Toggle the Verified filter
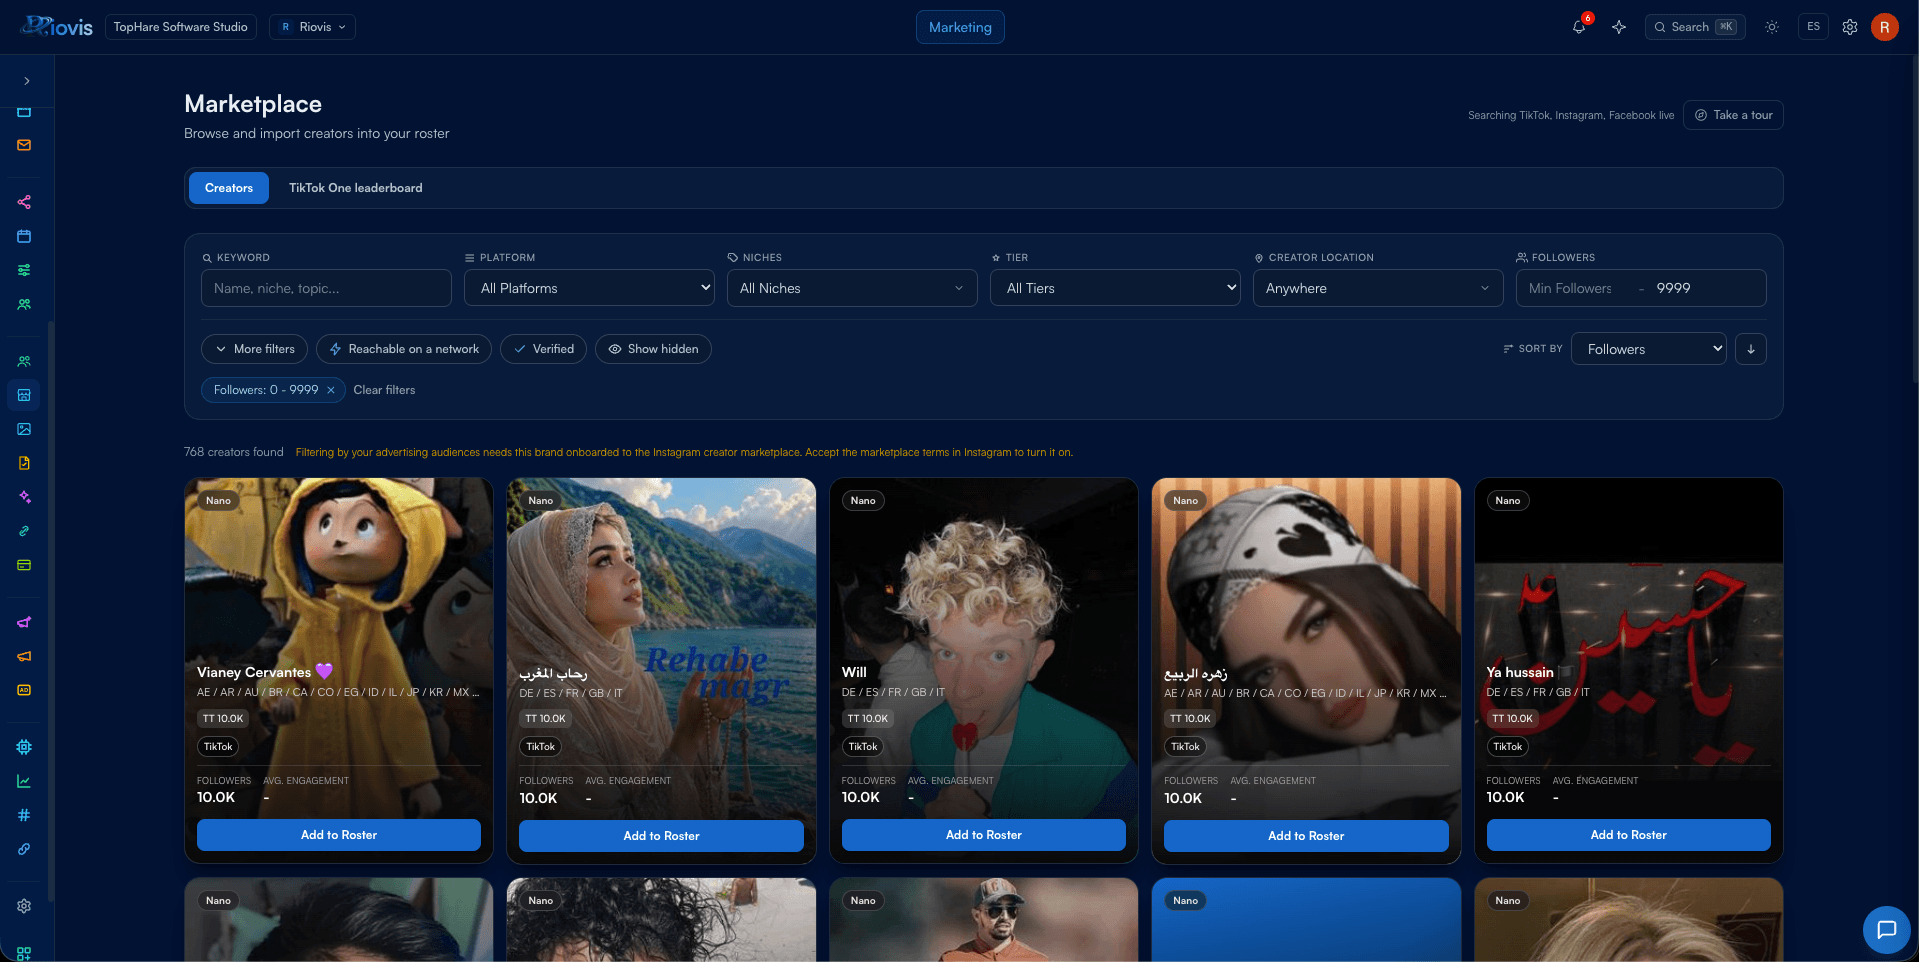This screenshot has width=1919, height=962. pos(543,349)
